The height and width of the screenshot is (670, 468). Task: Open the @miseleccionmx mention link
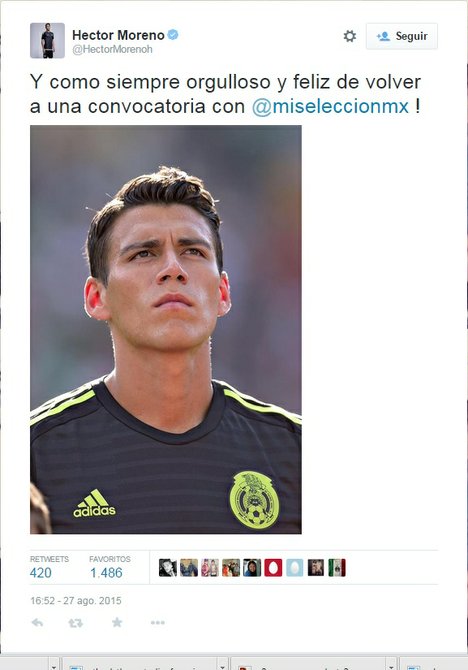pyautogui.click(x=330, y=106)
